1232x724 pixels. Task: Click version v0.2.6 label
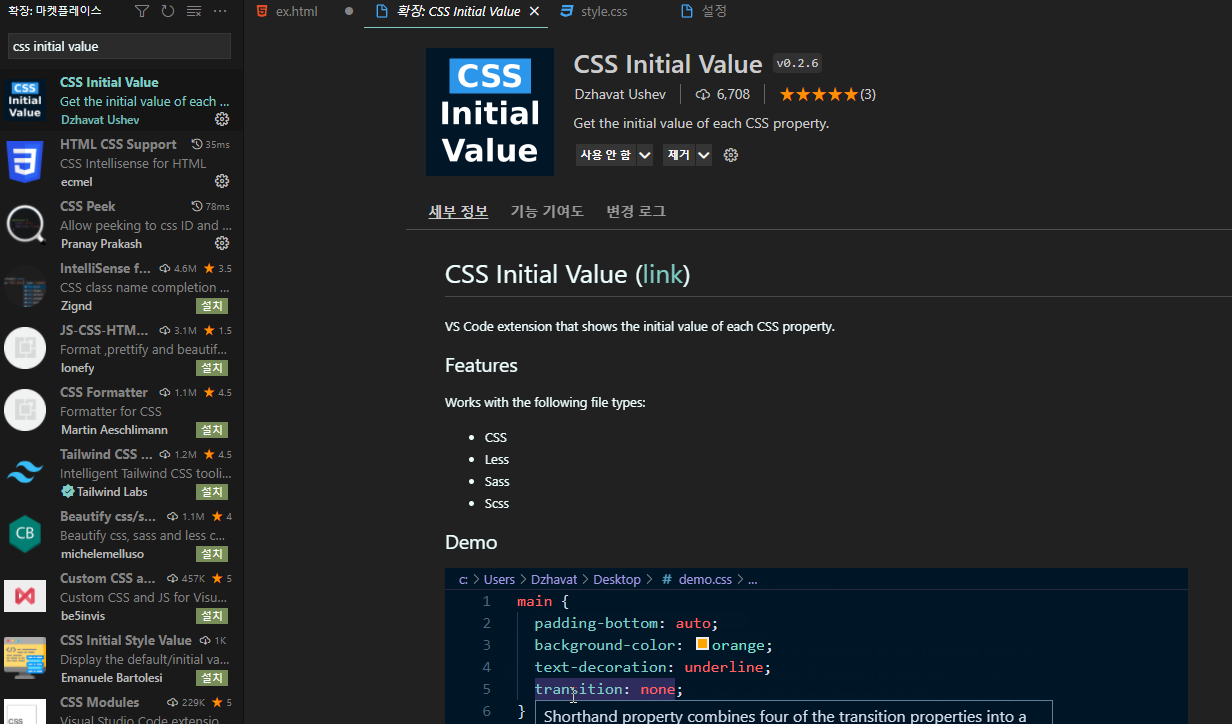(x=797, y=63)
